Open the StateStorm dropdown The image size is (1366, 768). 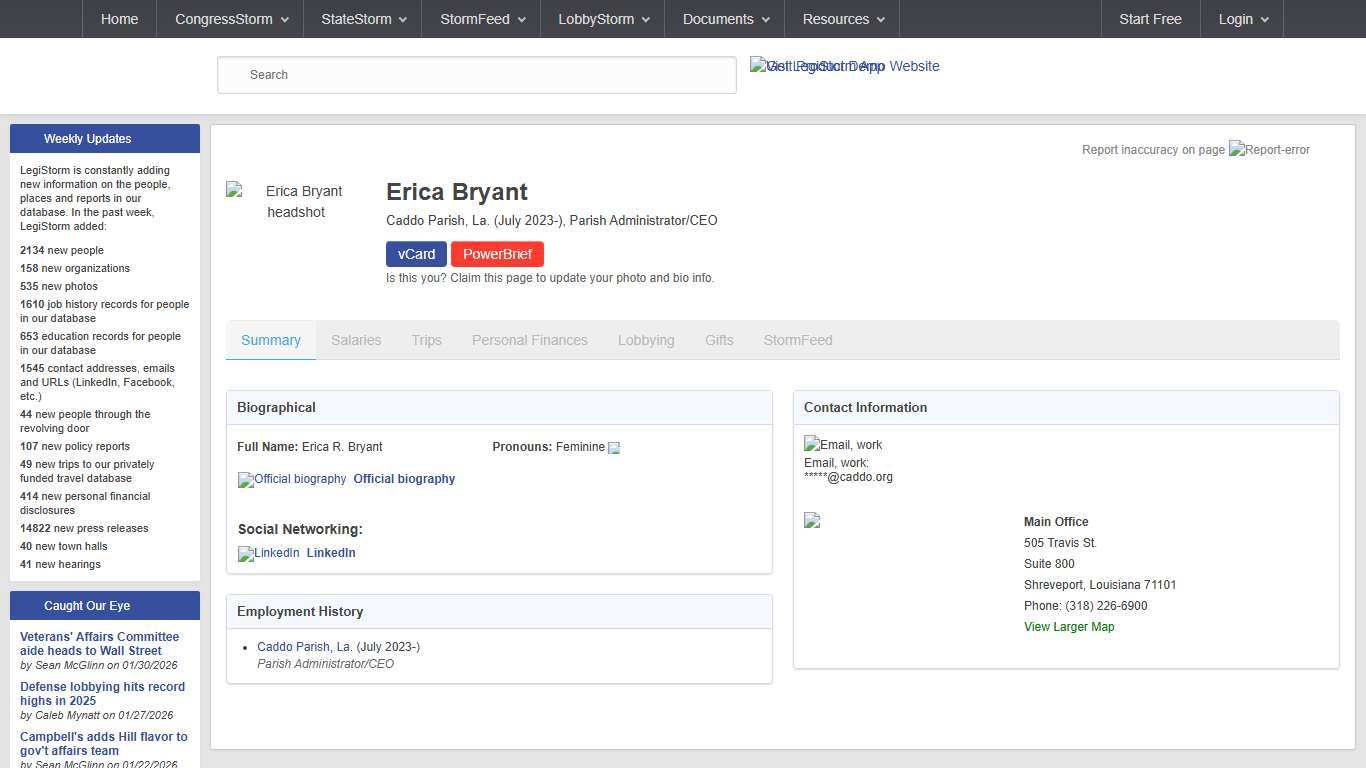tap(363, 19)
